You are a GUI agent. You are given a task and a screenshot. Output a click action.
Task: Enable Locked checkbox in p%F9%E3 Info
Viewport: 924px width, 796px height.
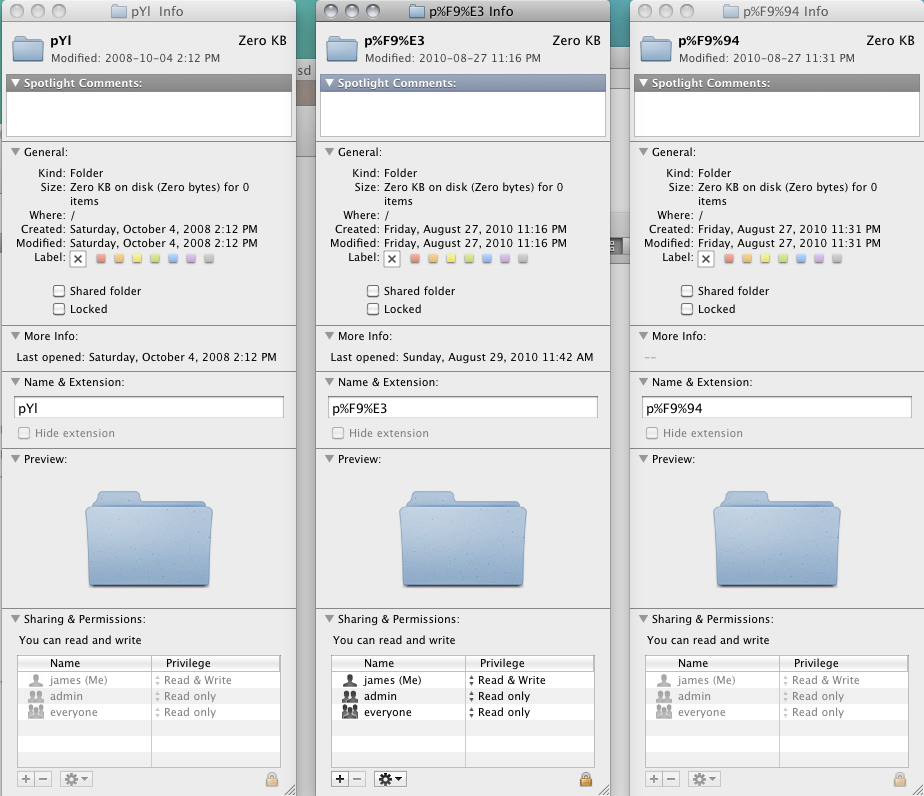(x=373, y=309)
